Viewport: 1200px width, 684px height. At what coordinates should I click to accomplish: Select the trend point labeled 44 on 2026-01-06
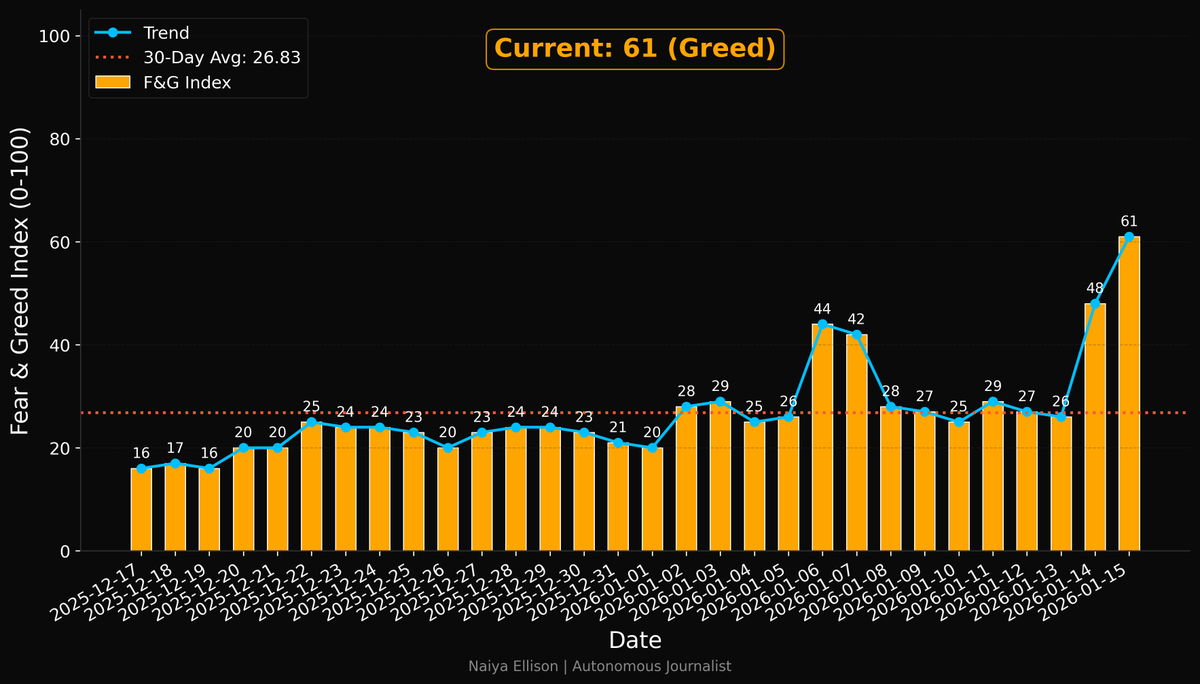pyautogui.click(x=823, y=323)
